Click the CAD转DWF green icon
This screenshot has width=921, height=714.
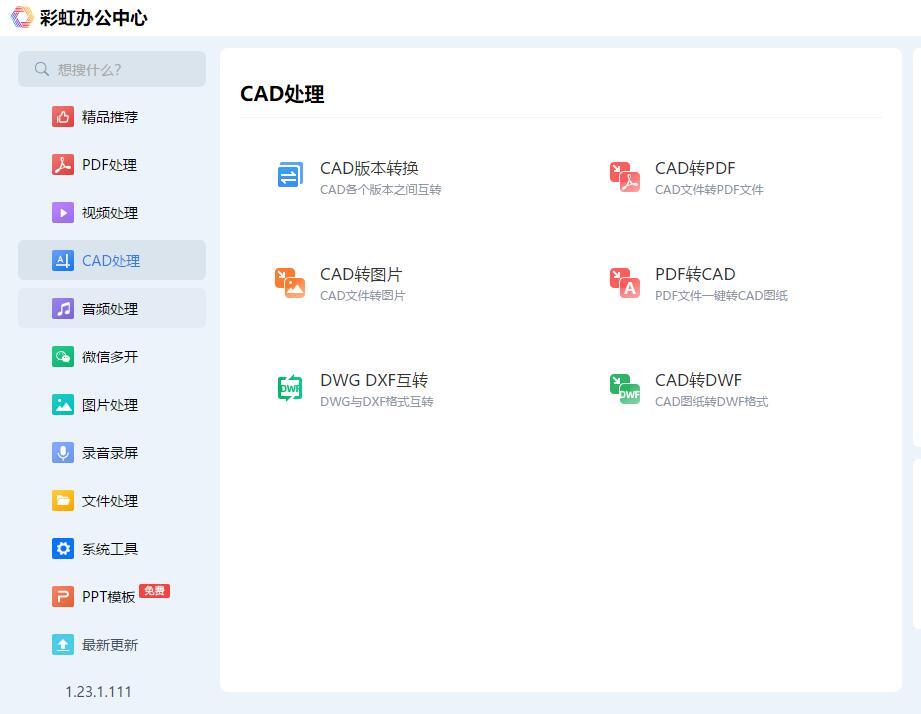click(x=624, y=389)
